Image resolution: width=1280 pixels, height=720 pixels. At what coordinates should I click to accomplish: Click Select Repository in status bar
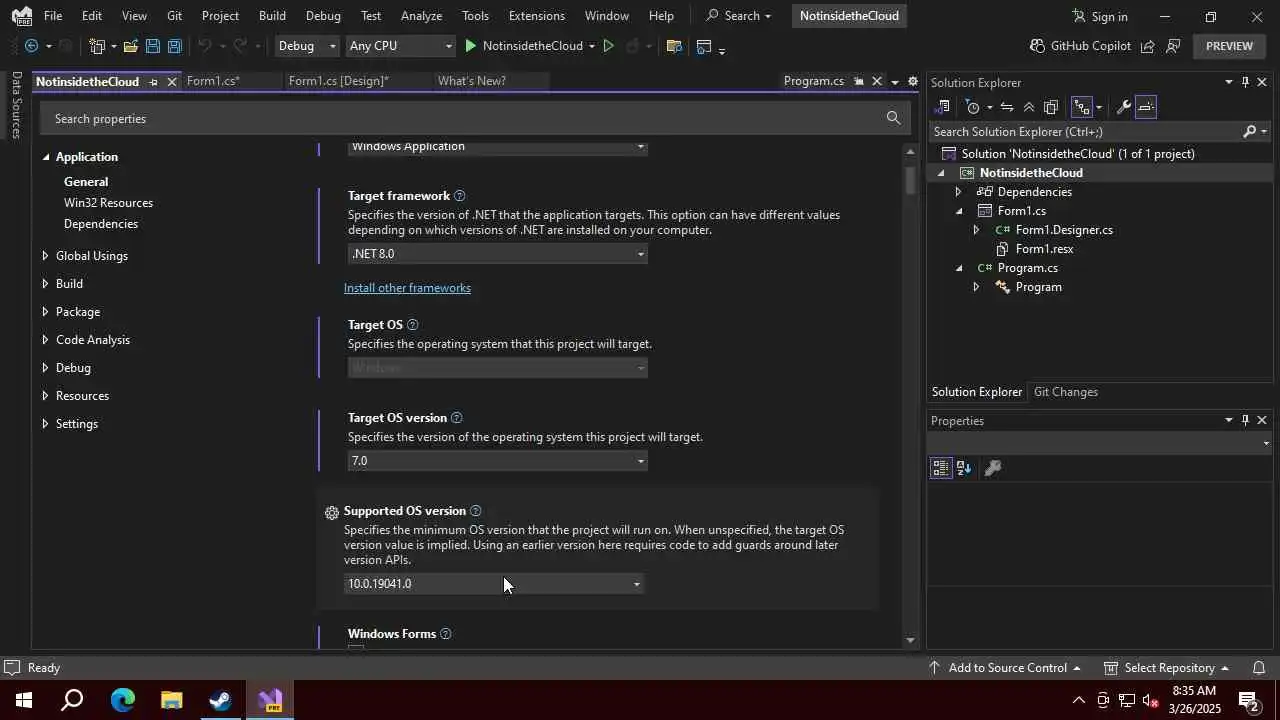click(x=1166, y=668)
